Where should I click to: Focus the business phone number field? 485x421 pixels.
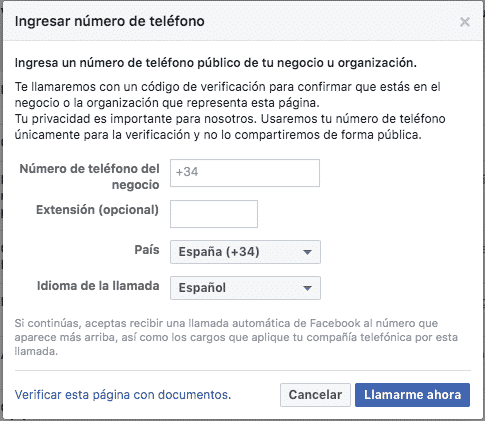(x=245, y=173)
